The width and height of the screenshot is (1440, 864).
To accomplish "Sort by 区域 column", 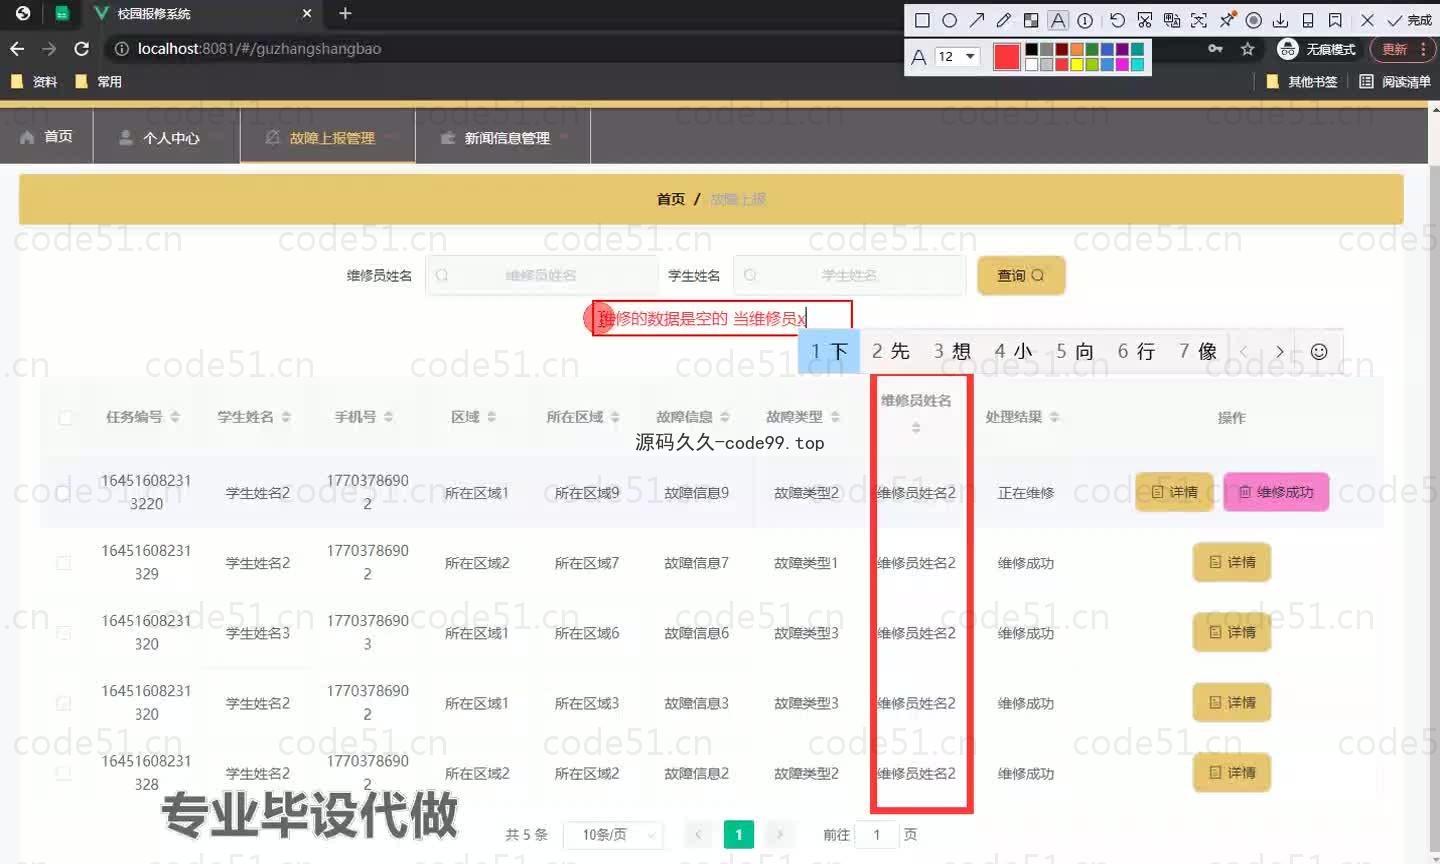I will (491, 417).
